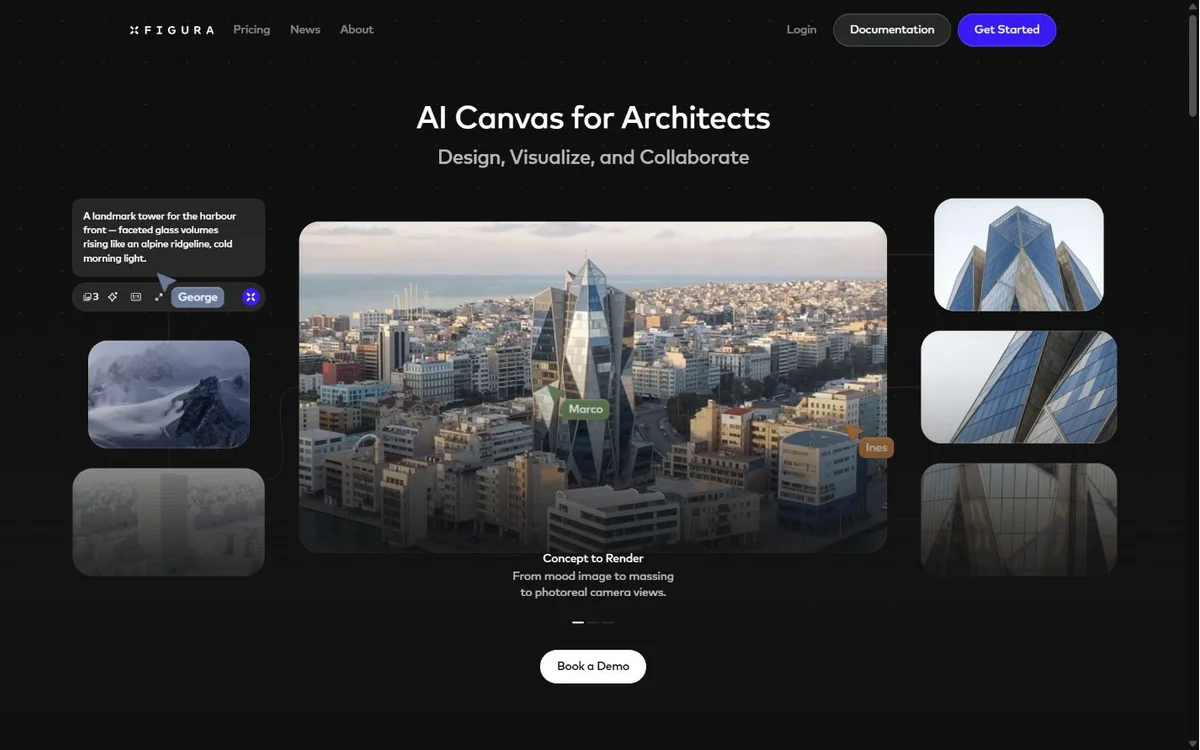Open the dim bottom-right facade thumbnail
The width and height of the screenshot is (1200, 750).
click(1019, 519)
